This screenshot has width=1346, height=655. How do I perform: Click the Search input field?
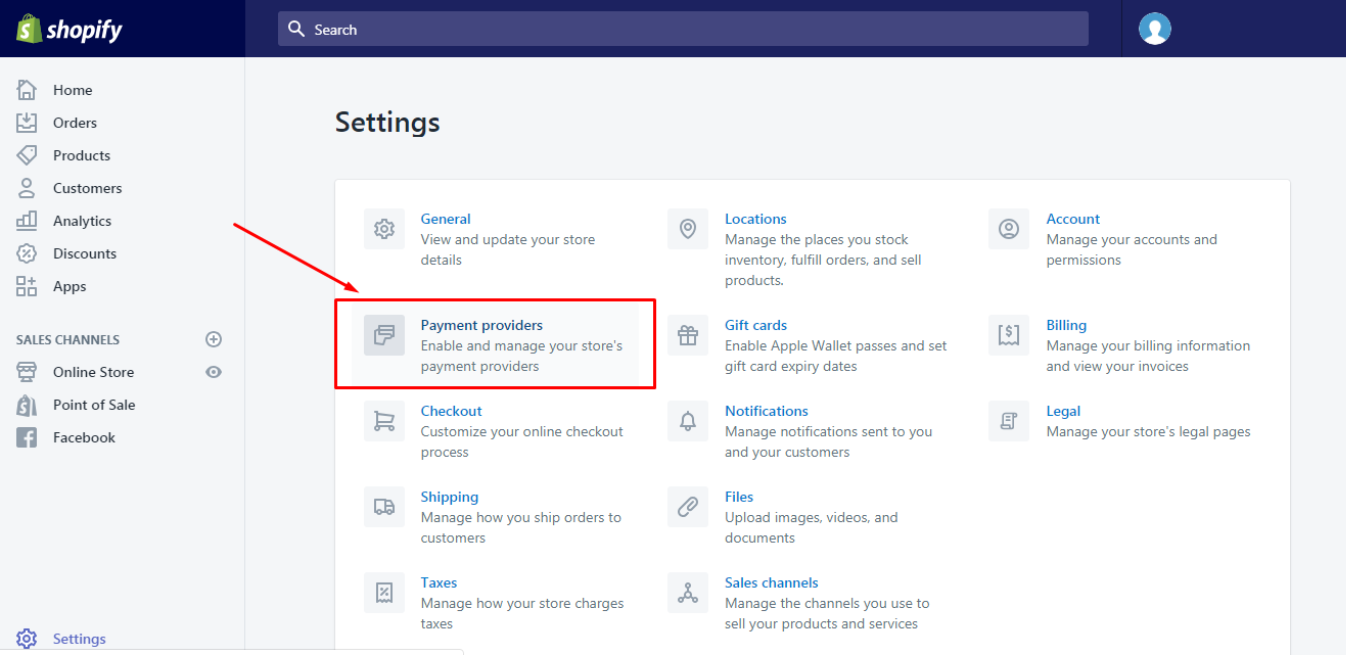683,29
